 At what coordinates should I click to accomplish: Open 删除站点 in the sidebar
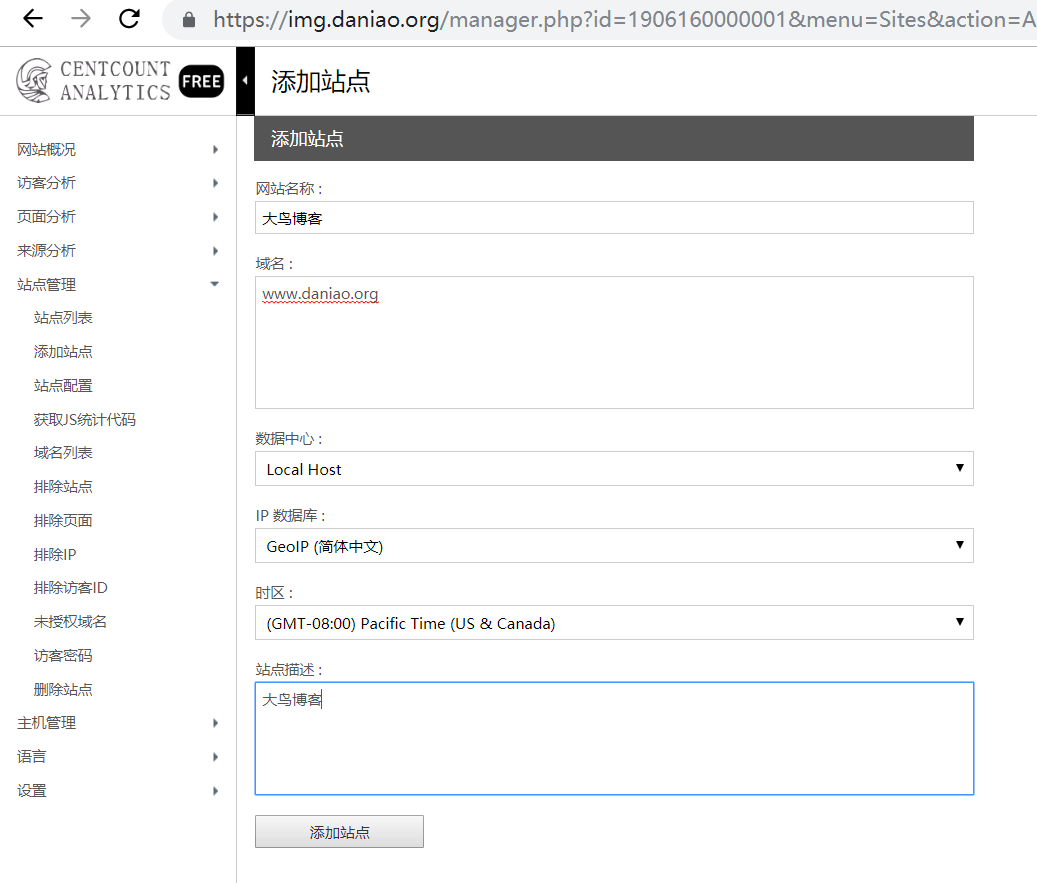(63, 689)
